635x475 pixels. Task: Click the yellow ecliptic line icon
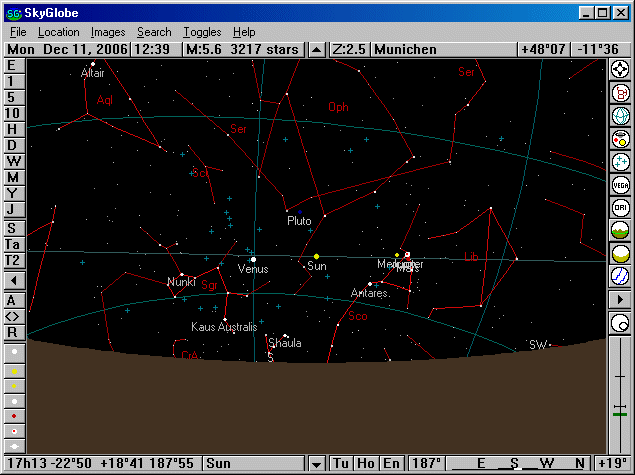coord(620,253)
